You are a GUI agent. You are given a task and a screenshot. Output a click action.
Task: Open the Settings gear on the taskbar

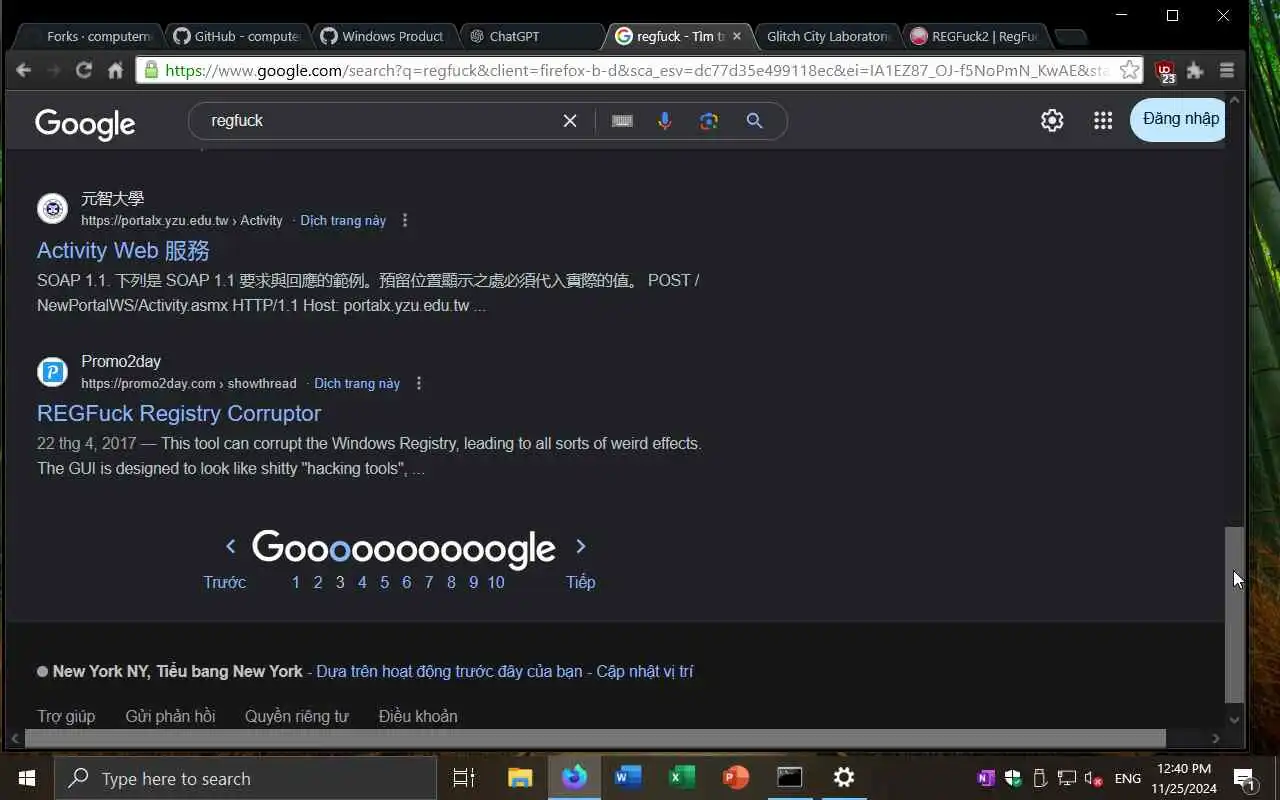[844, 778]
